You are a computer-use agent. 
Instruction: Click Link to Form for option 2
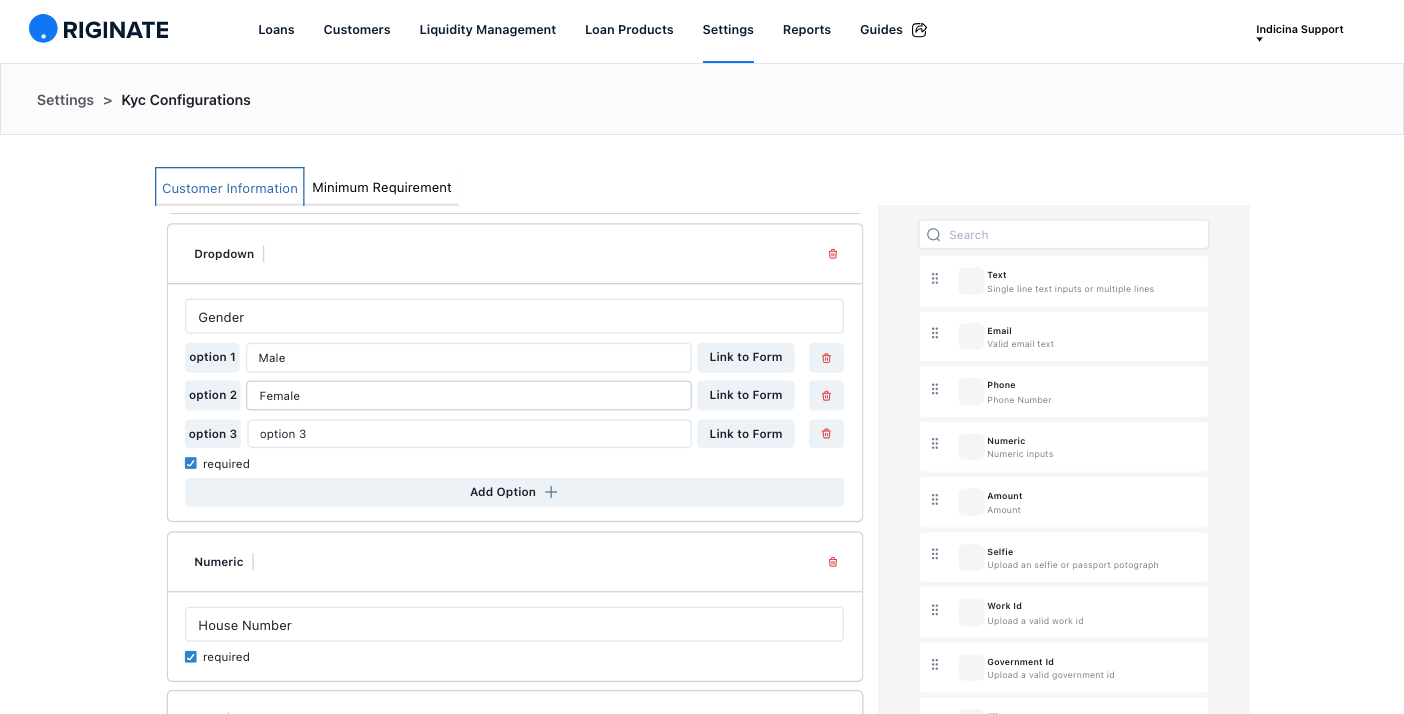pyautogui.click(x=746, y=395)
